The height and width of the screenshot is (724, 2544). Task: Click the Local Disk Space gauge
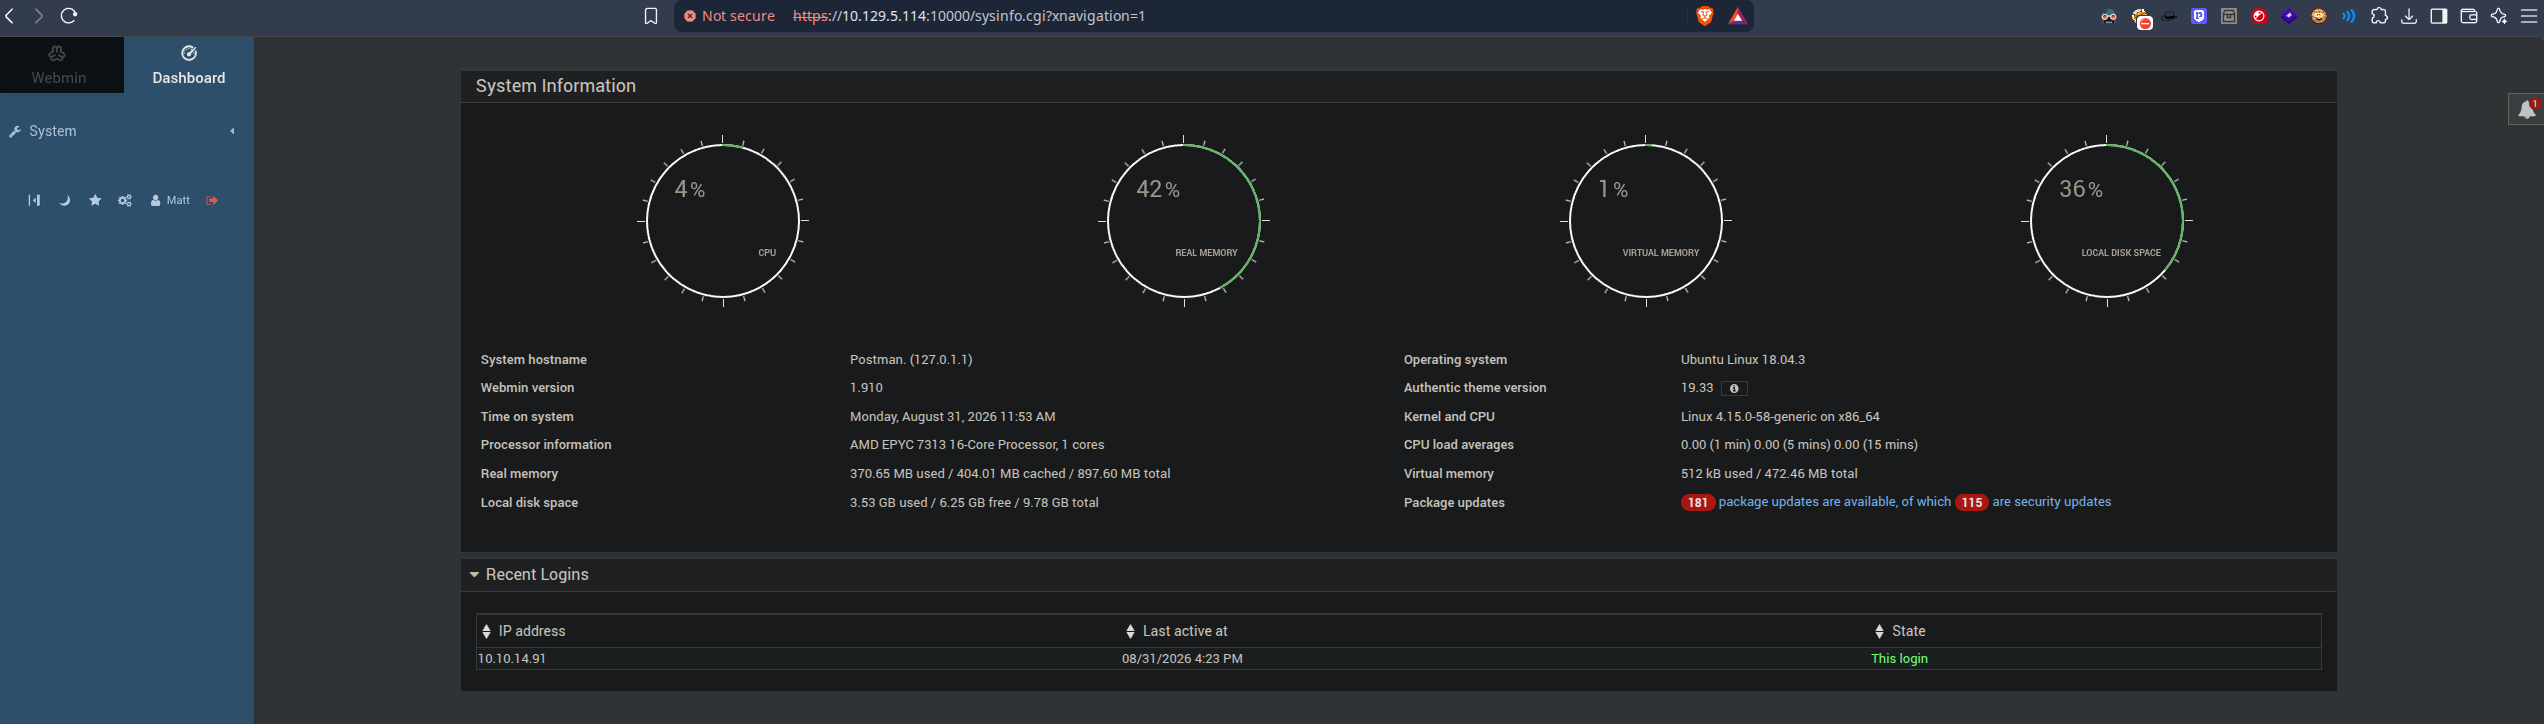tap(2107, 221)
